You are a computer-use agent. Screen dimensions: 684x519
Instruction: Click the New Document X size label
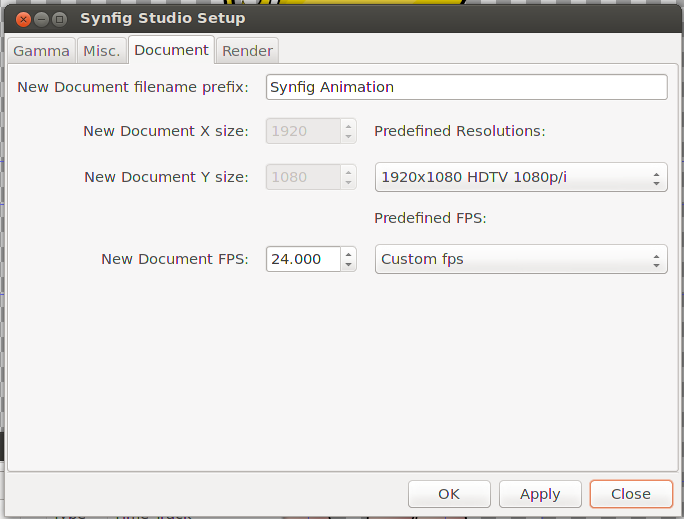(x=166, y=131)
